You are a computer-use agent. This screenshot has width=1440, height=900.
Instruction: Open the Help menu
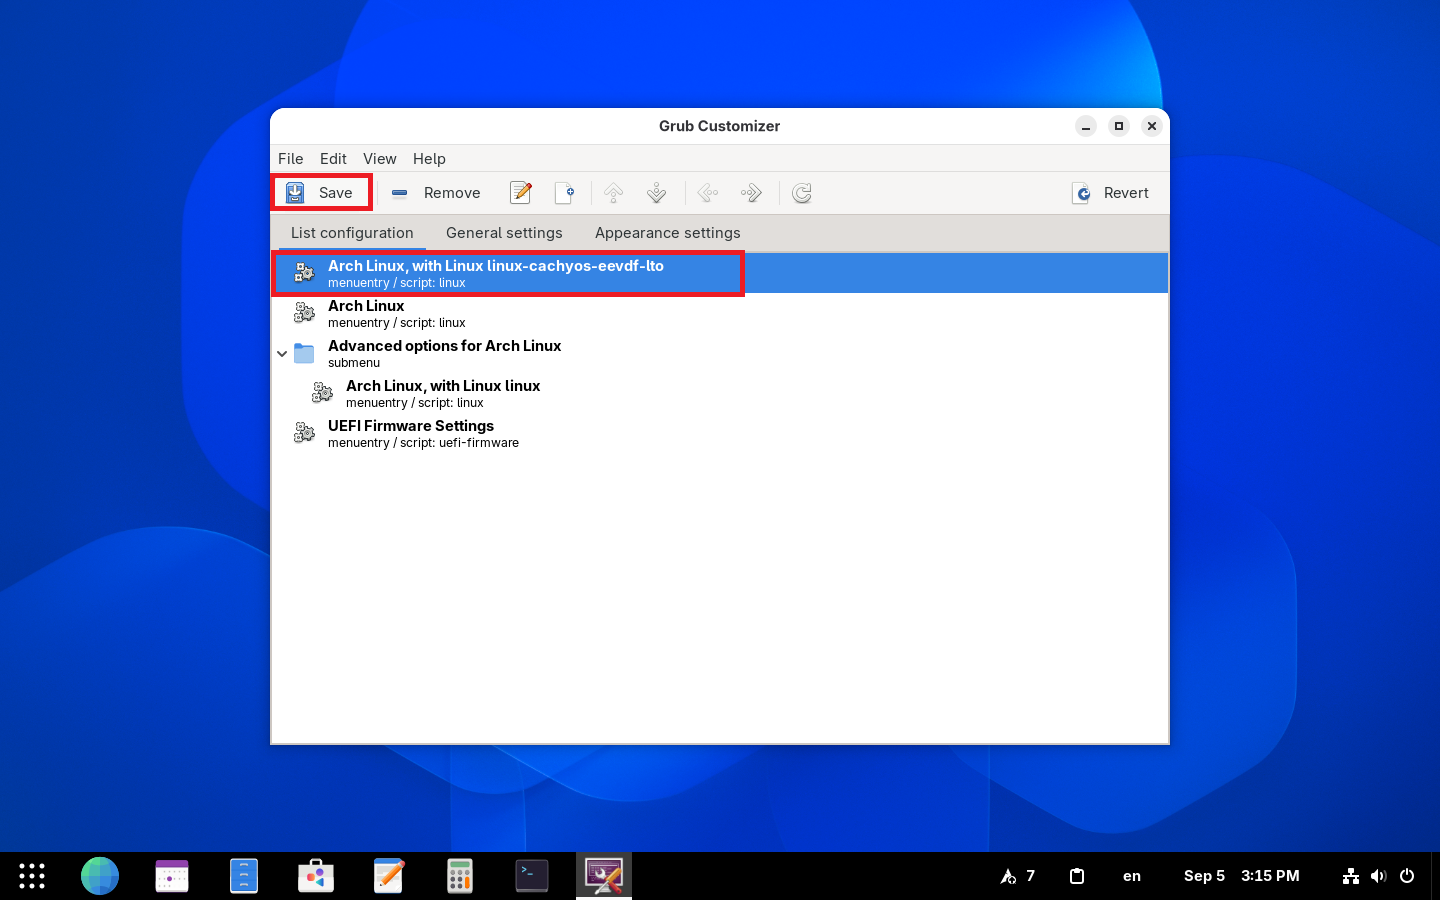pyautogui.click(x=429, y=159)
